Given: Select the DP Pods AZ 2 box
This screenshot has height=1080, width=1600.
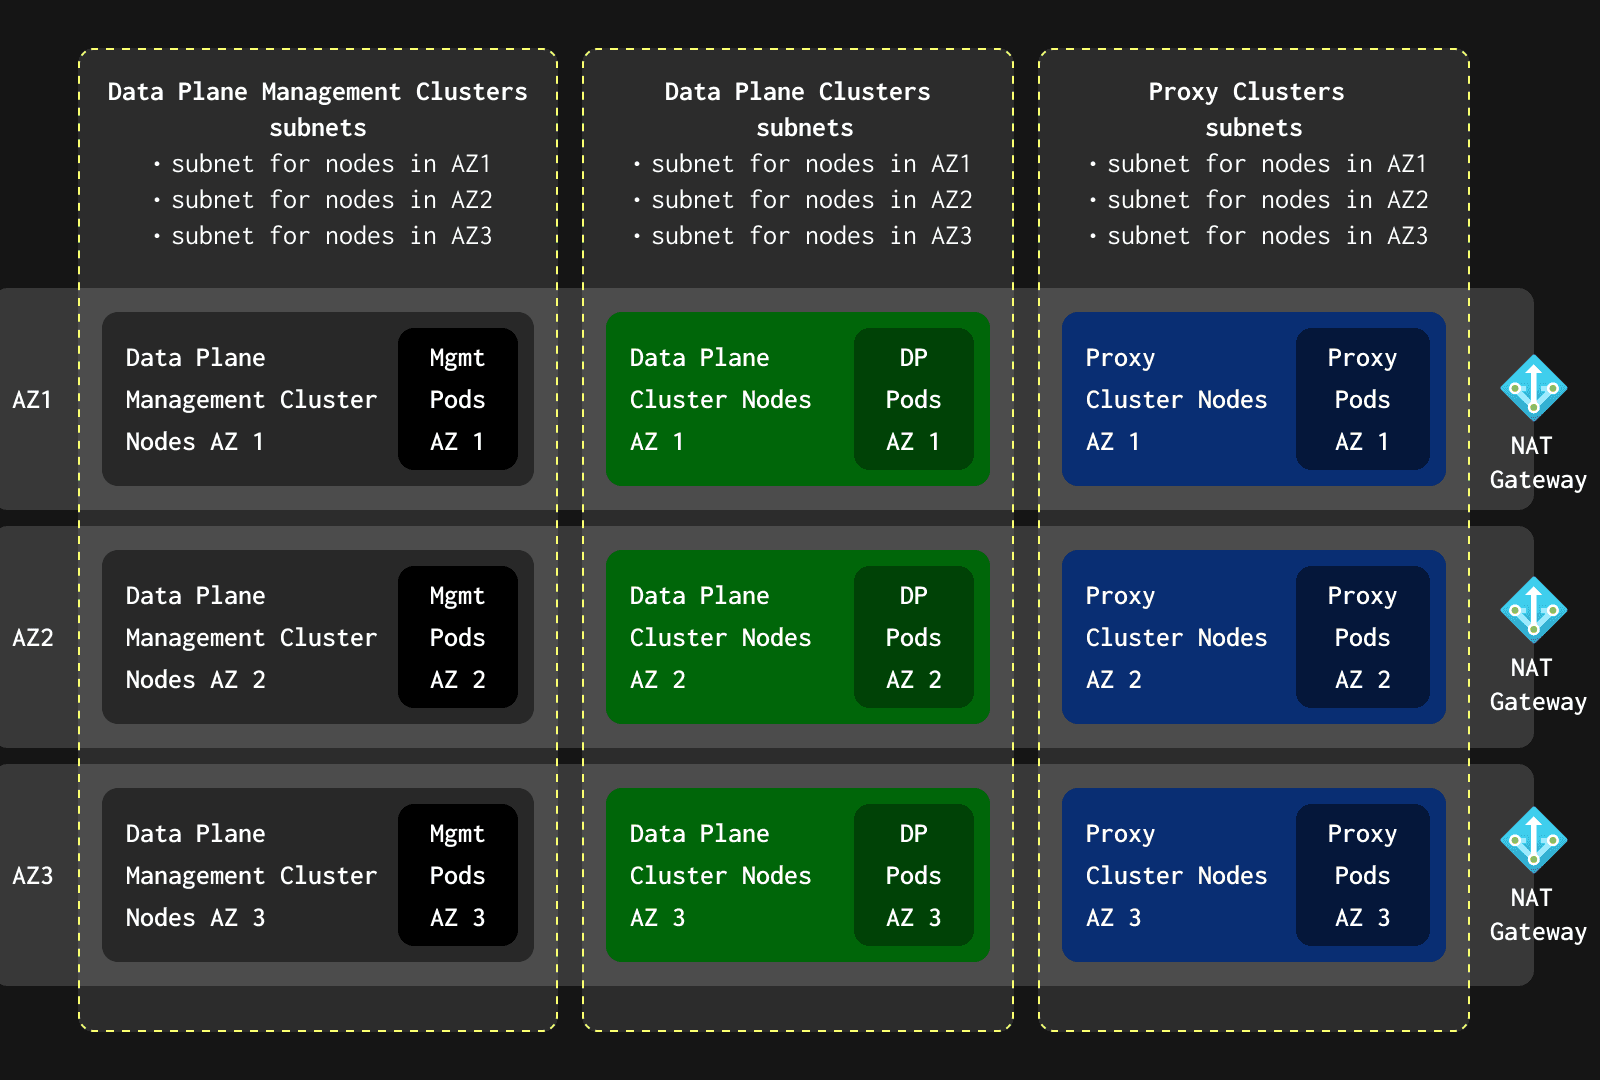Looking at the screenshot, I should [x=913, y=637].
